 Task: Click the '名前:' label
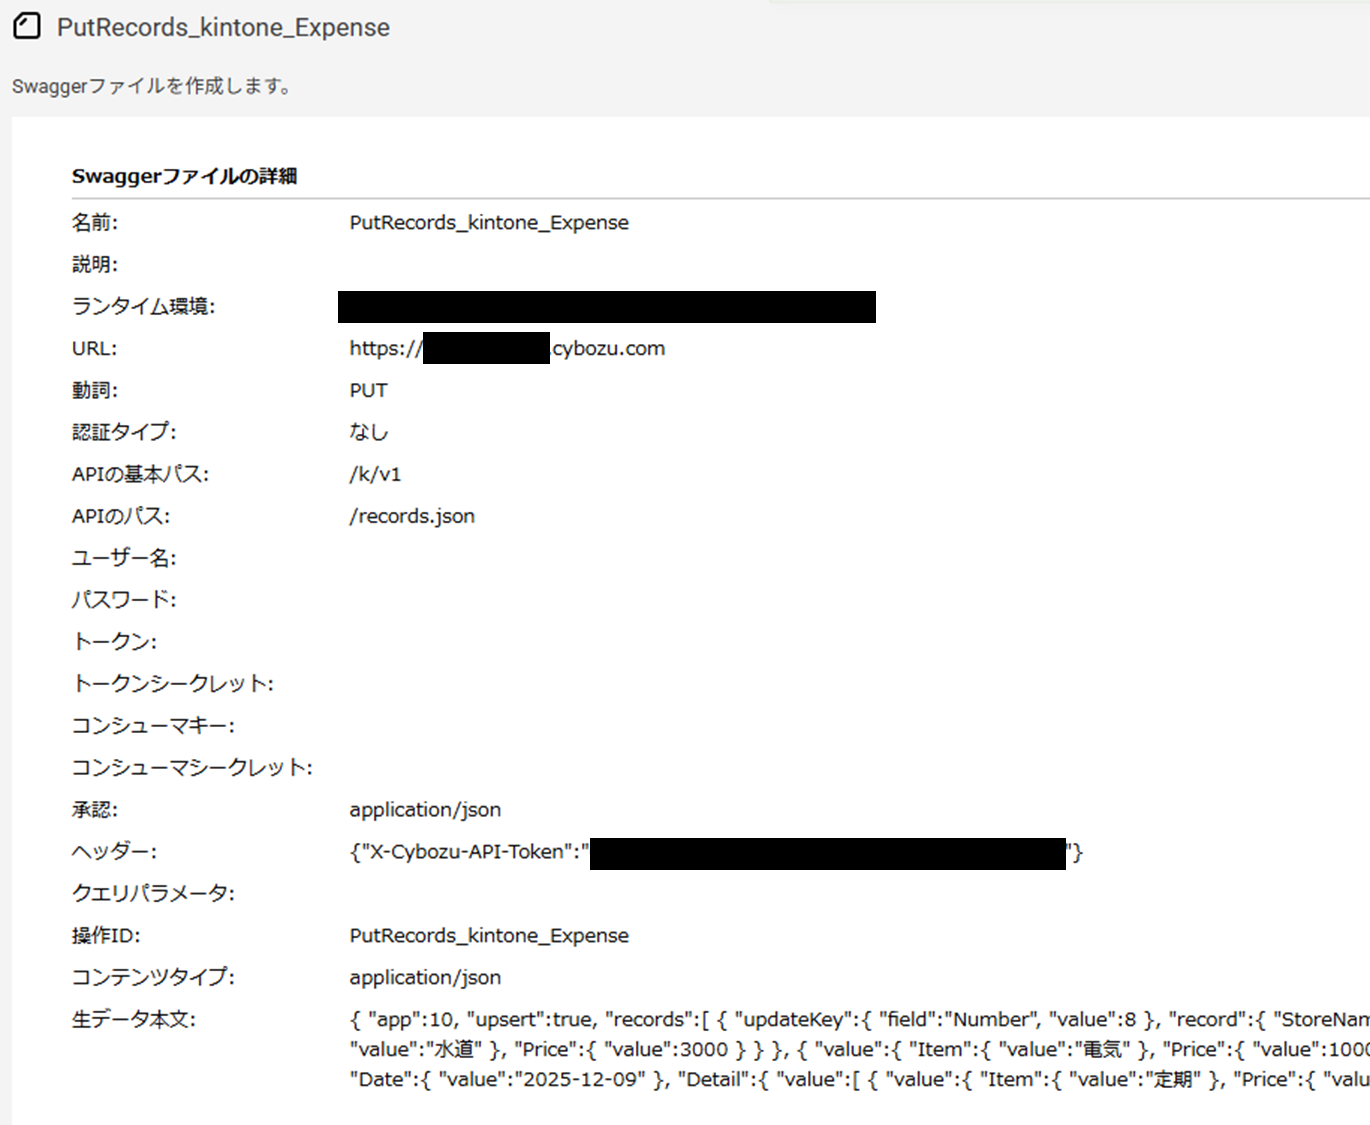(x=95, y=222)
